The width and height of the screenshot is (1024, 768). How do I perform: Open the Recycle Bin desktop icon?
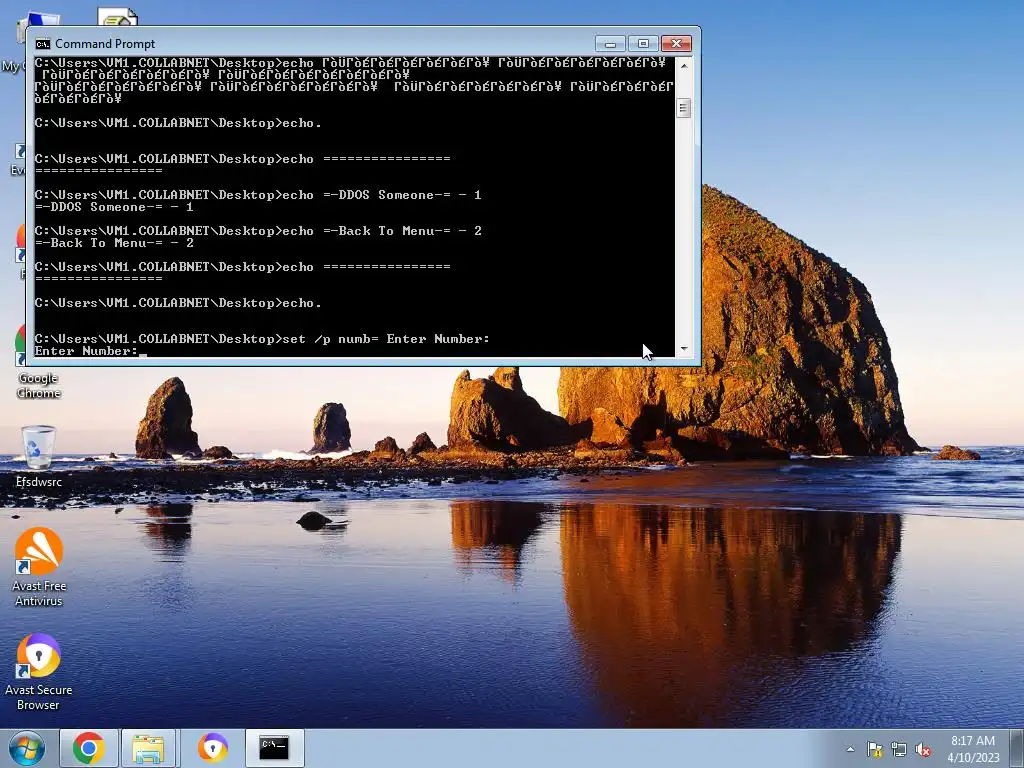coord(39,448)
